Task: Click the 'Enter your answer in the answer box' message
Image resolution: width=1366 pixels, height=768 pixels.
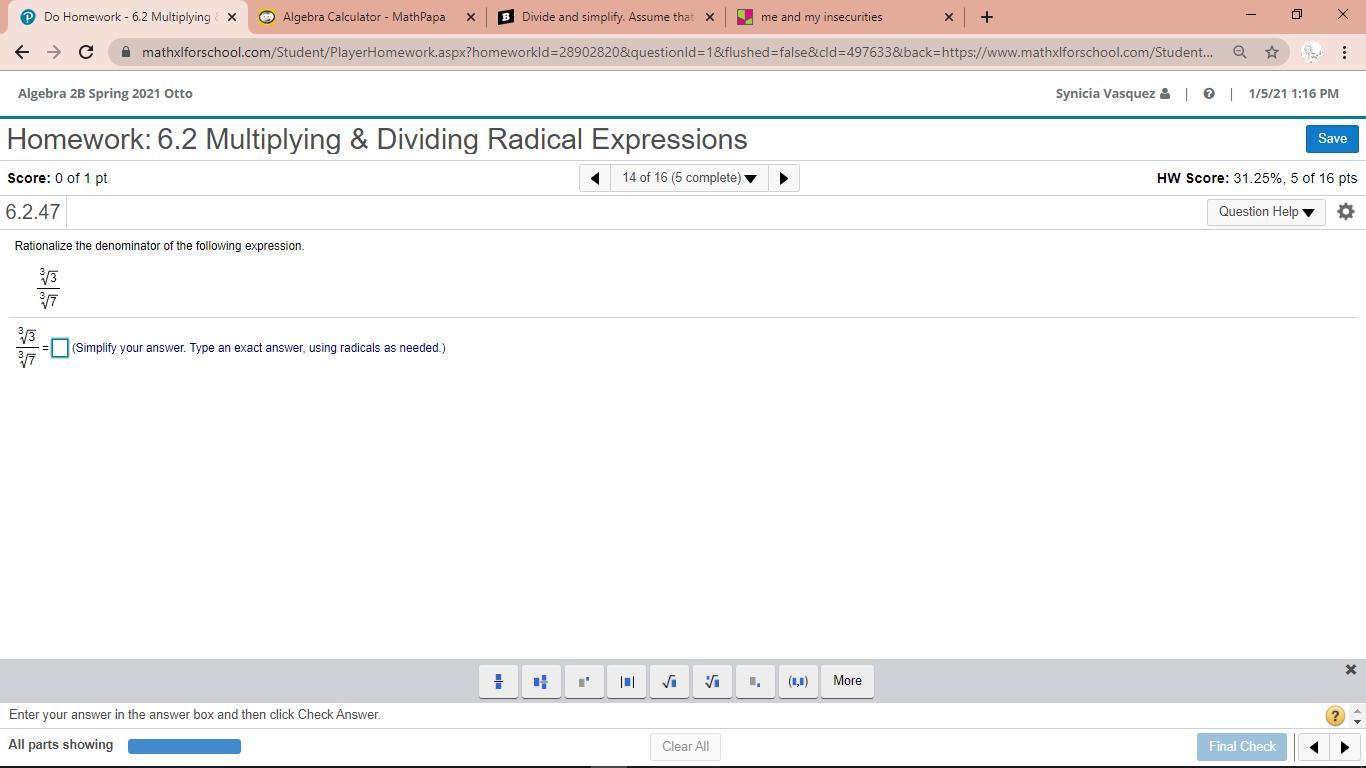Action: click(x=195, y=715)
